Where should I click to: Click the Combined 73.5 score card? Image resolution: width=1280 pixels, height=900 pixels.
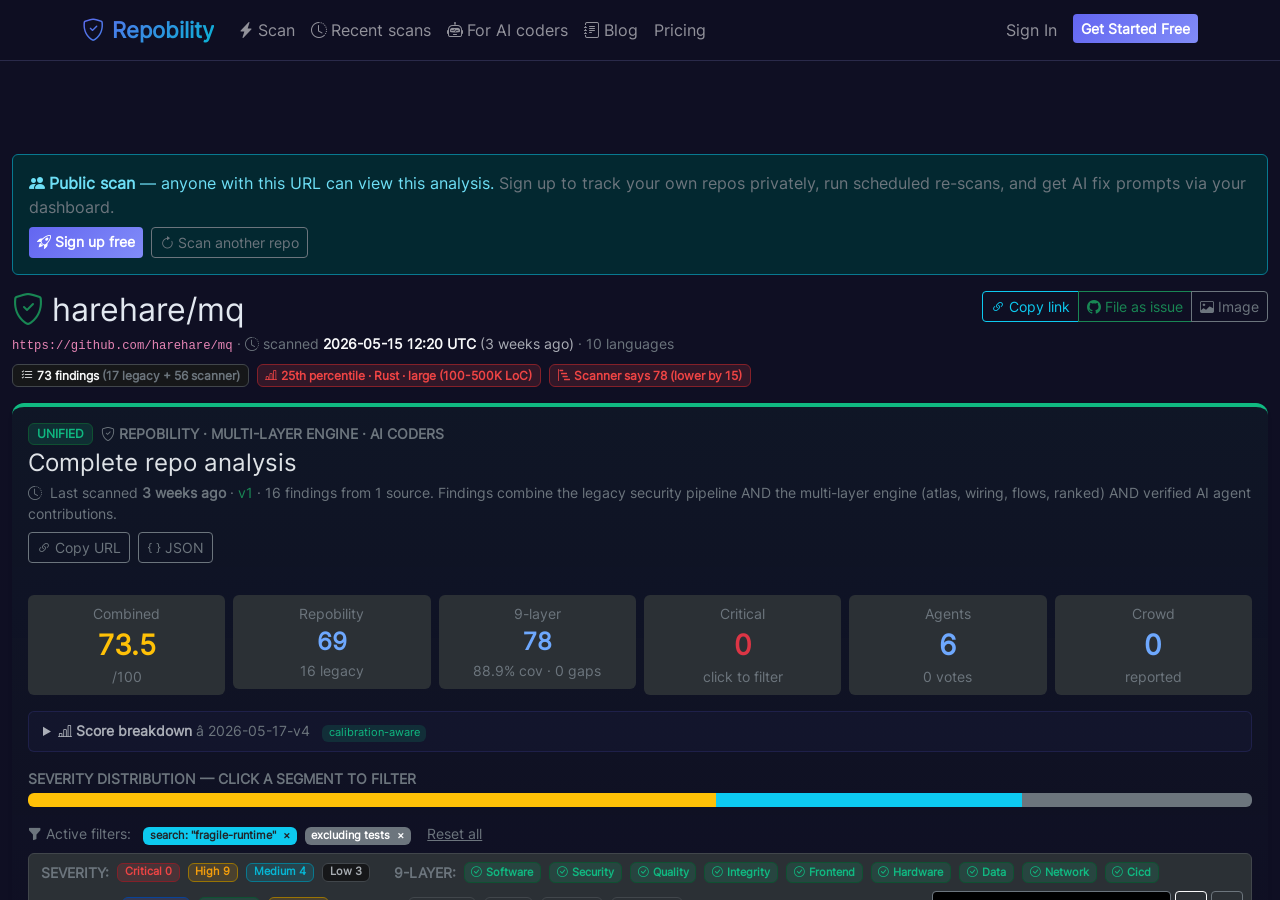(126, 645)
